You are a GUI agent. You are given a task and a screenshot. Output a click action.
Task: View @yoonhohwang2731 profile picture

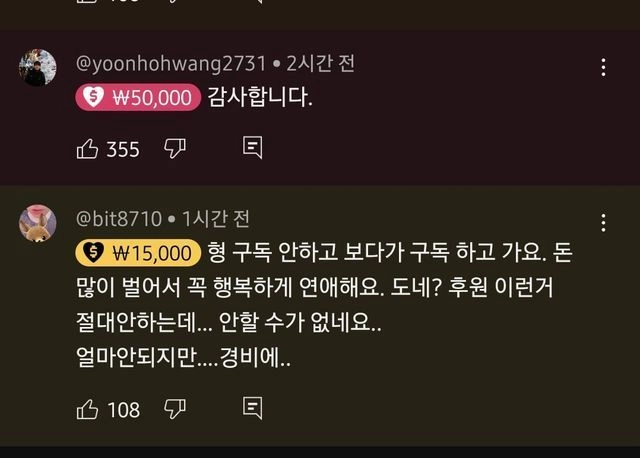pos(38,67)
